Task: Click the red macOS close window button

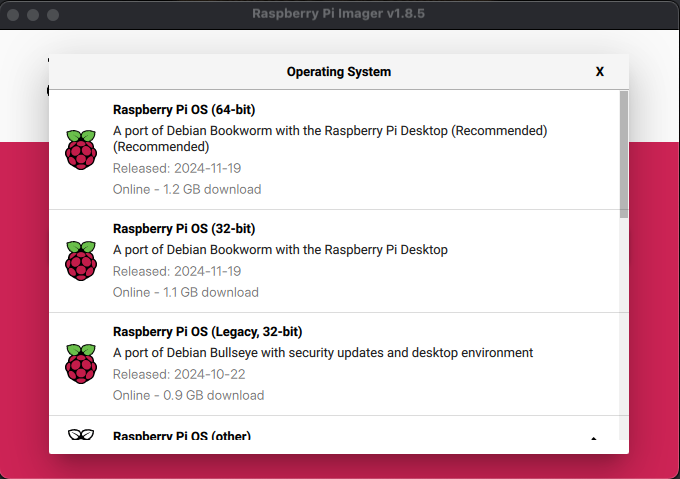Action: click(13, 15)
